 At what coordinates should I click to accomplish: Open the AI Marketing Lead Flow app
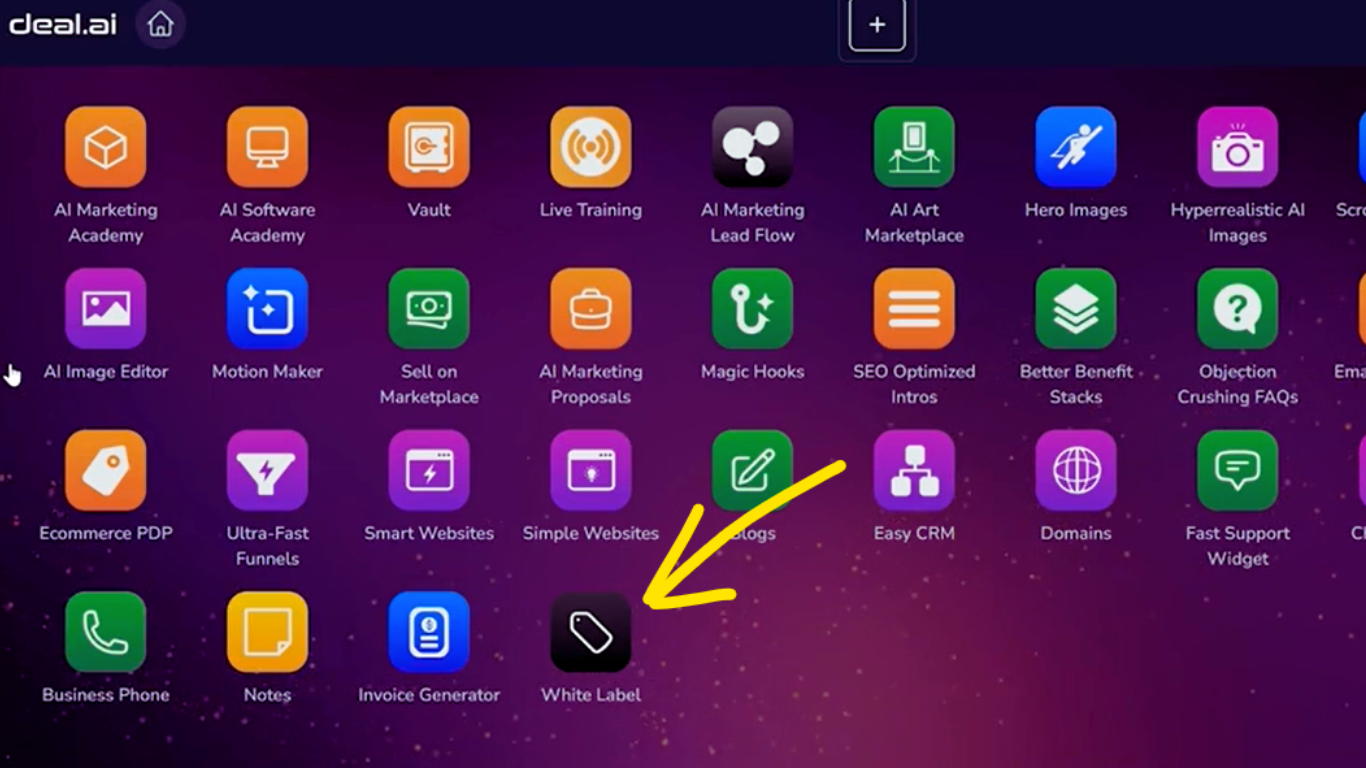(x=752, y=147)
